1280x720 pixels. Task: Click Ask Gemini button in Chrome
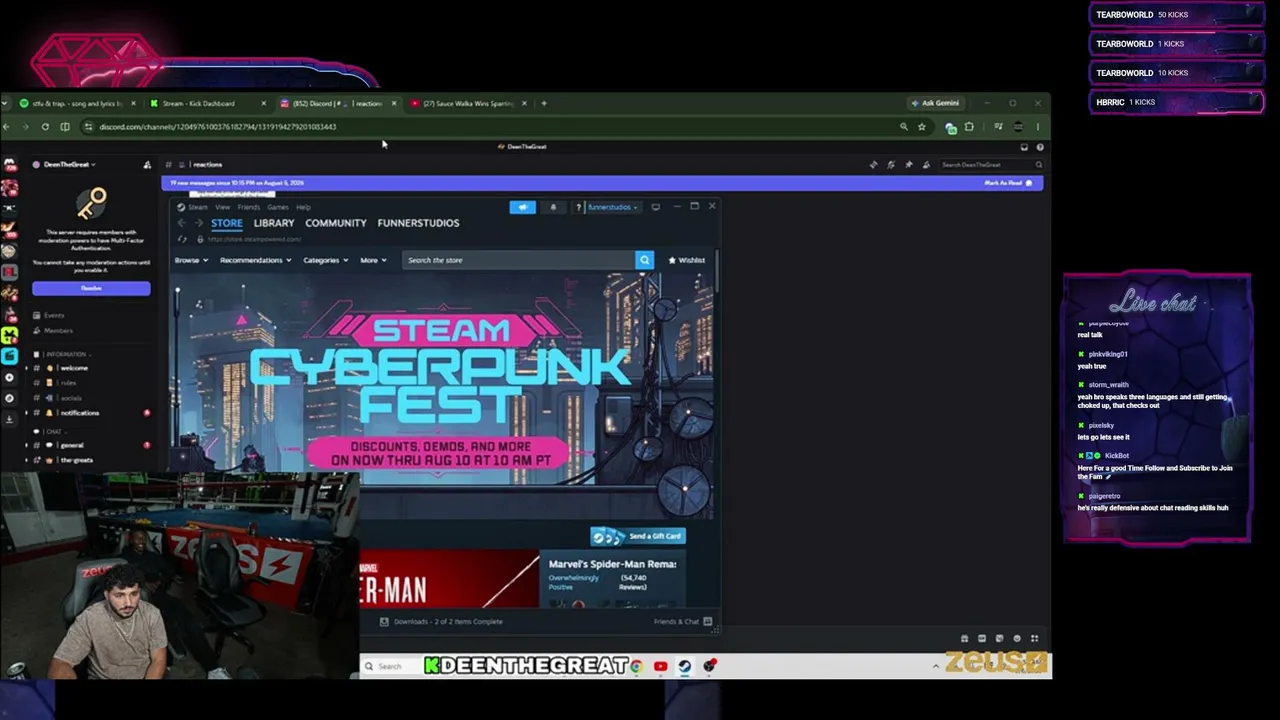(935, 103)
